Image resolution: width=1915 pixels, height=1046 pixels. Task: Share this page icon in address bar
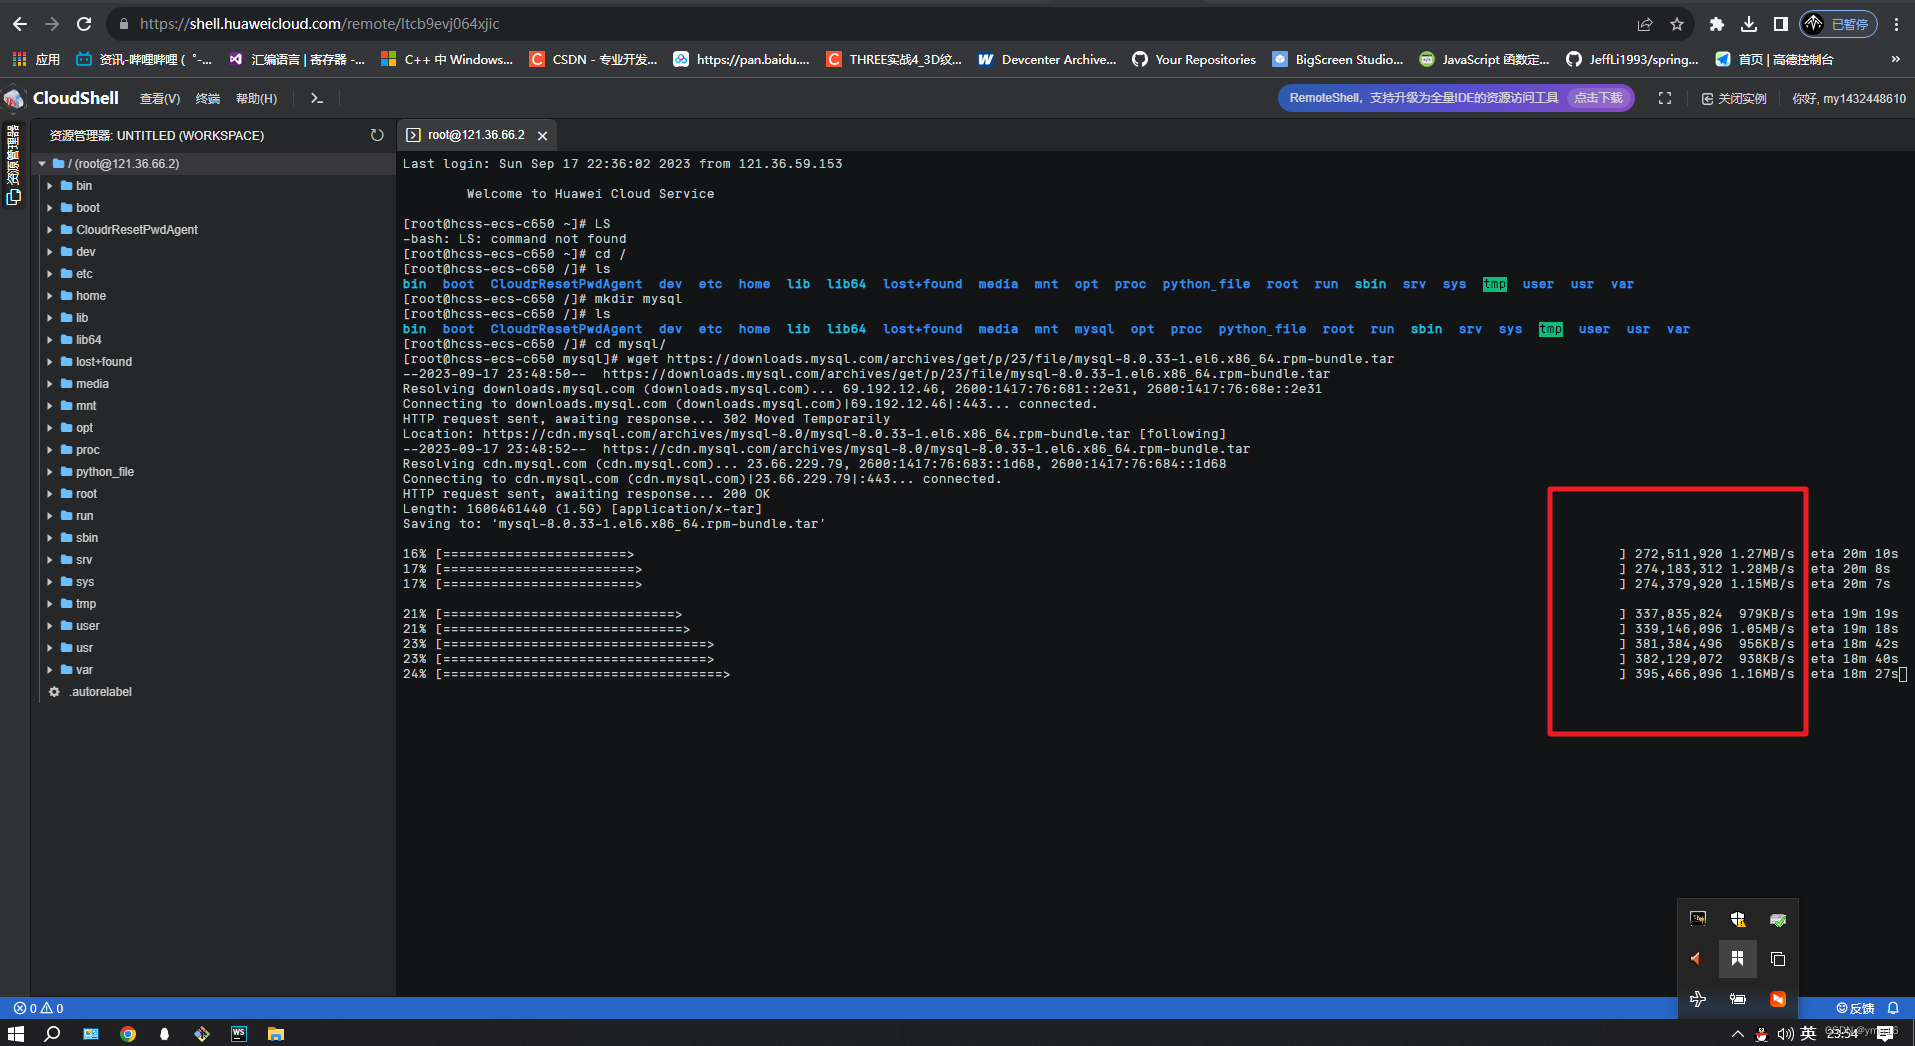click(1645, 24)
